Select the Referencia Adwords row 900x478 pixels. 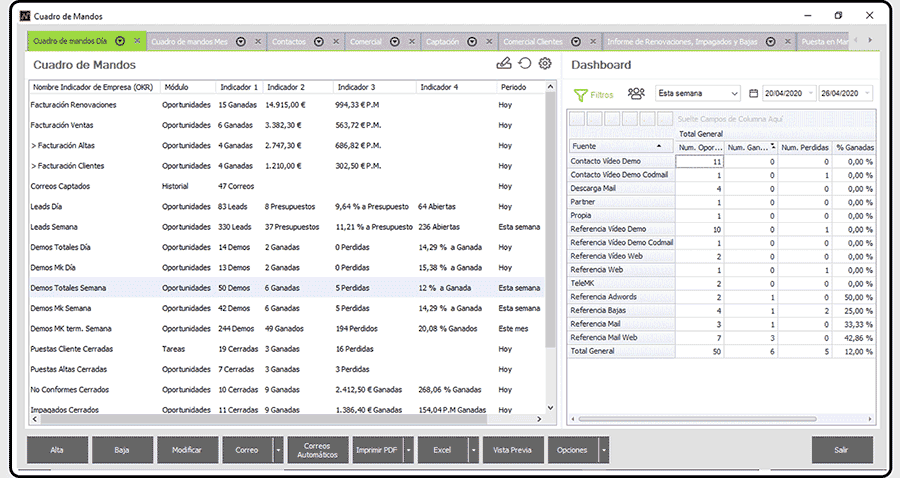tap(721, 297)
